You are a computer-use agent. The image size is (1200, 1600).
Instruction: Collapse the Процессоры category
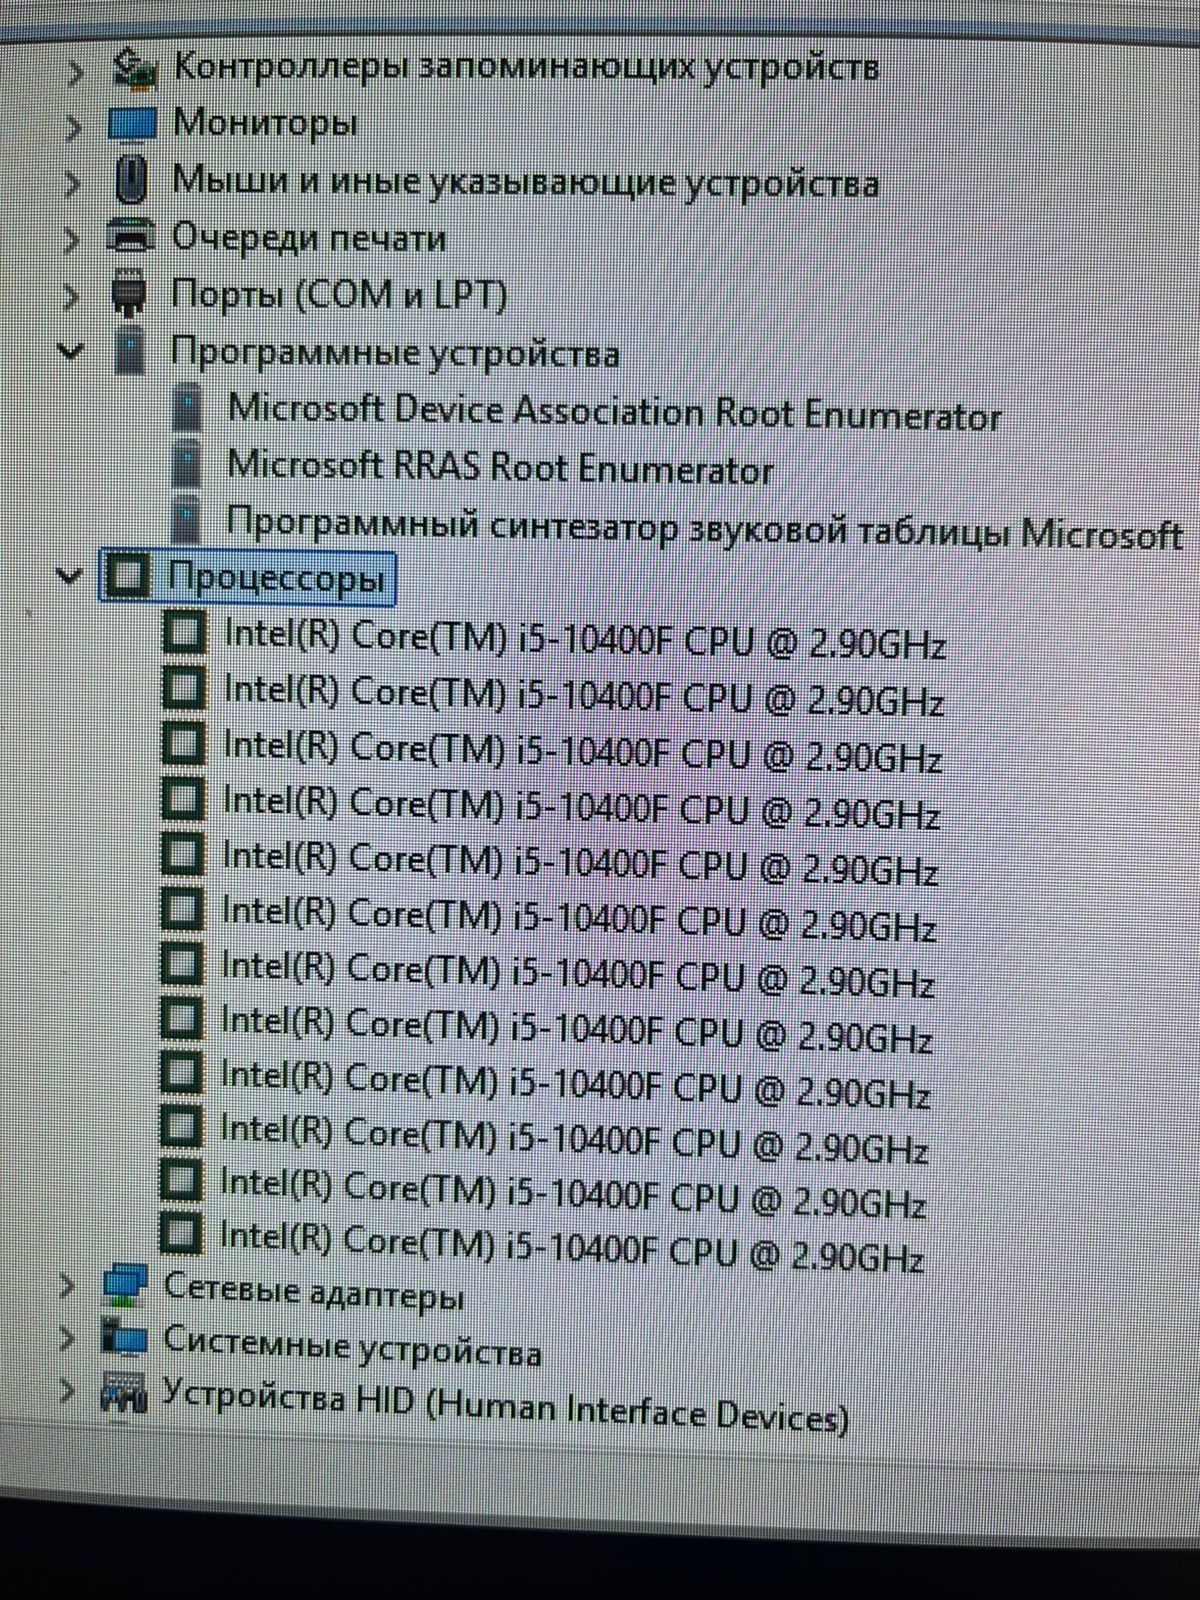tap(68, 576)
